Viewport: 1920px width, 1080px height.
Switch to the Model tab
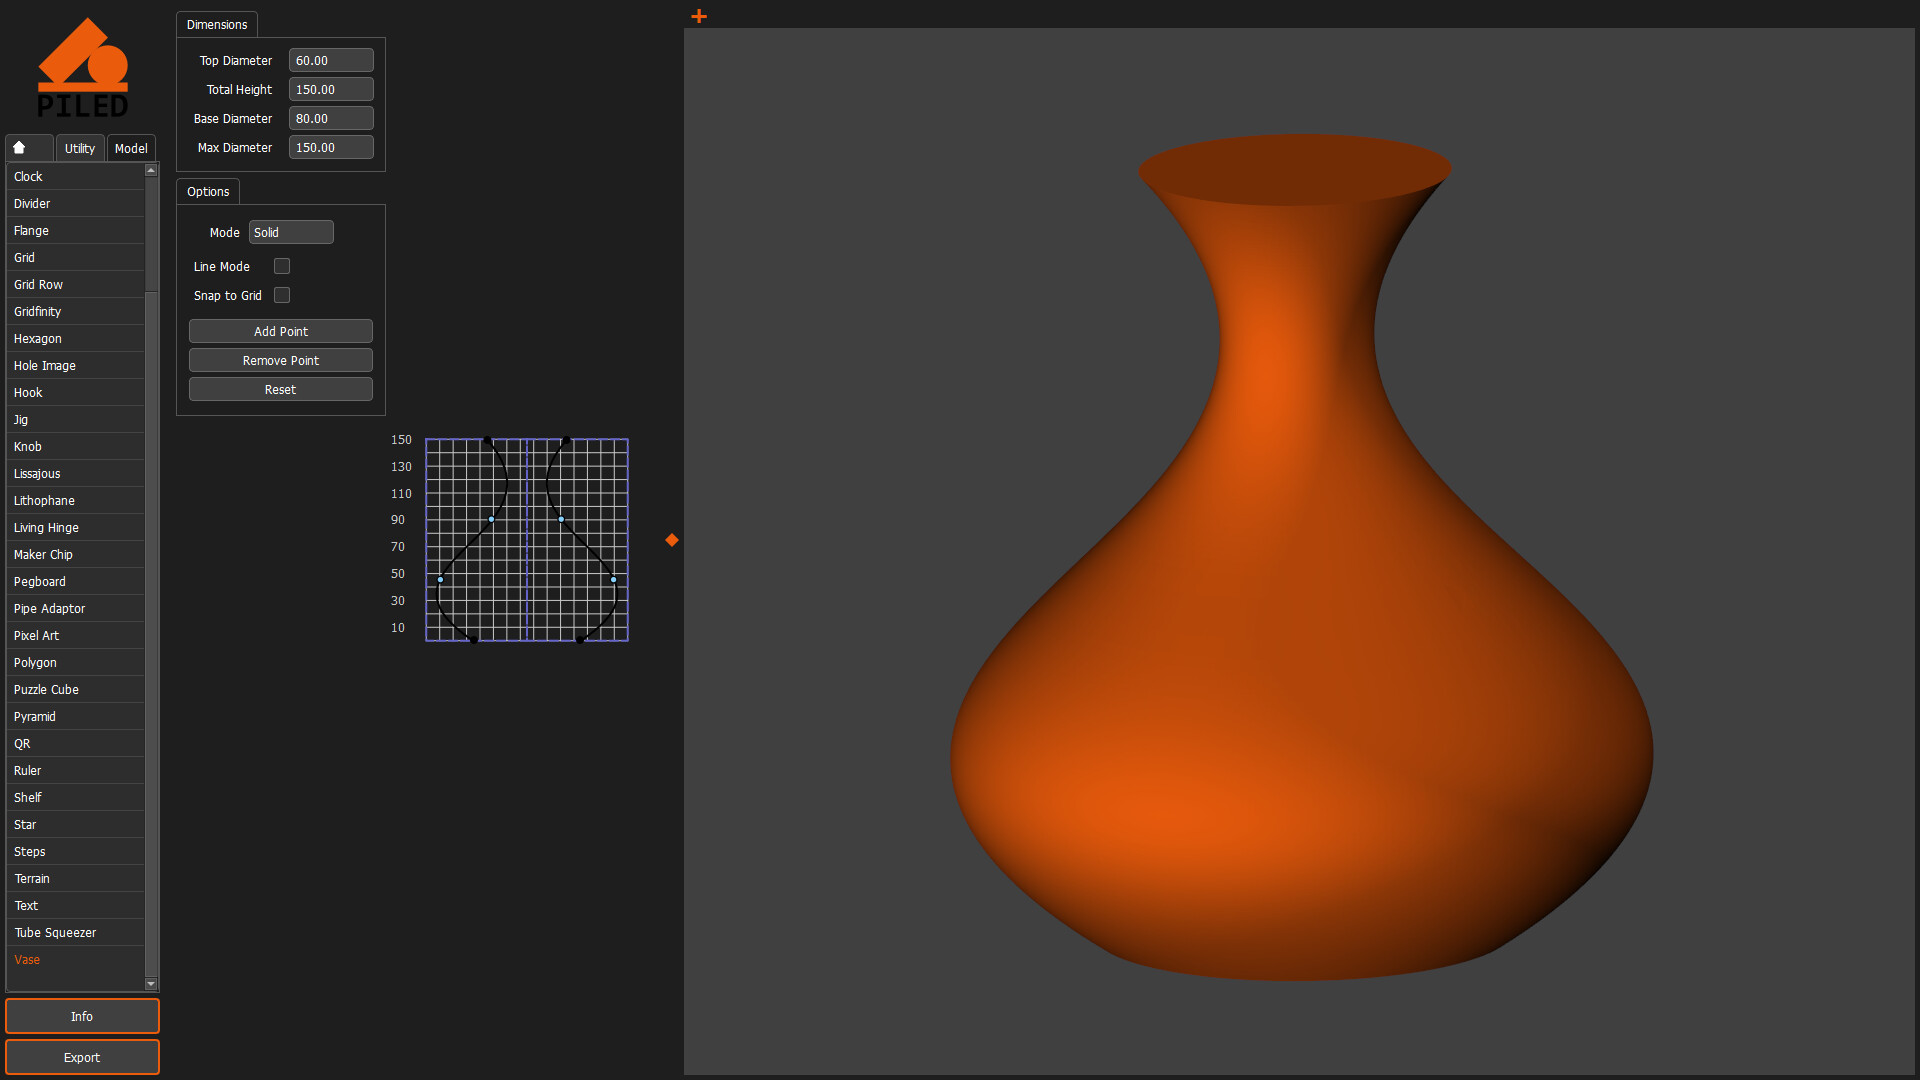click(x=131, y=148)
